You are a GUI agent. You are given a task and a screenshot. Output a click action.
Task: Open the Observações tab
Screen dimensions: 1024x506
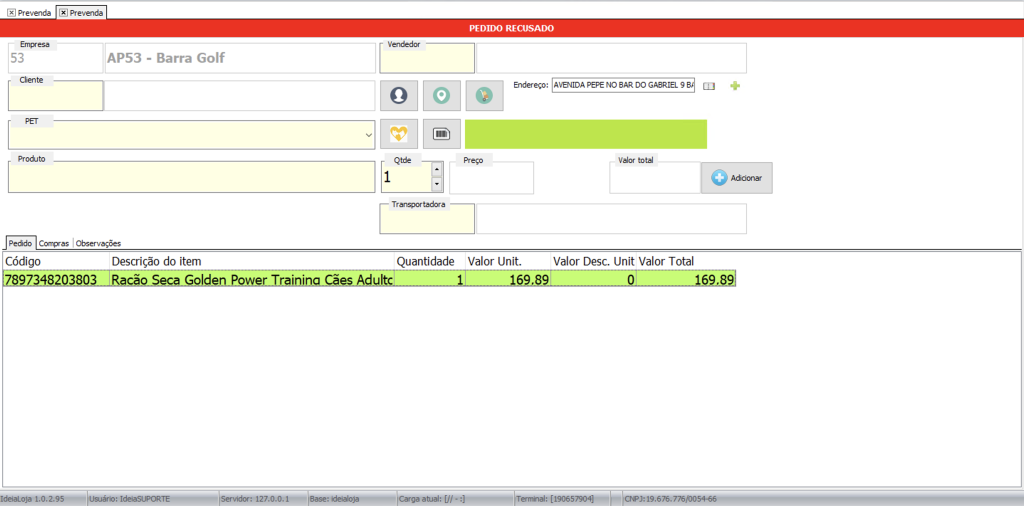click(x=98, y=243)
